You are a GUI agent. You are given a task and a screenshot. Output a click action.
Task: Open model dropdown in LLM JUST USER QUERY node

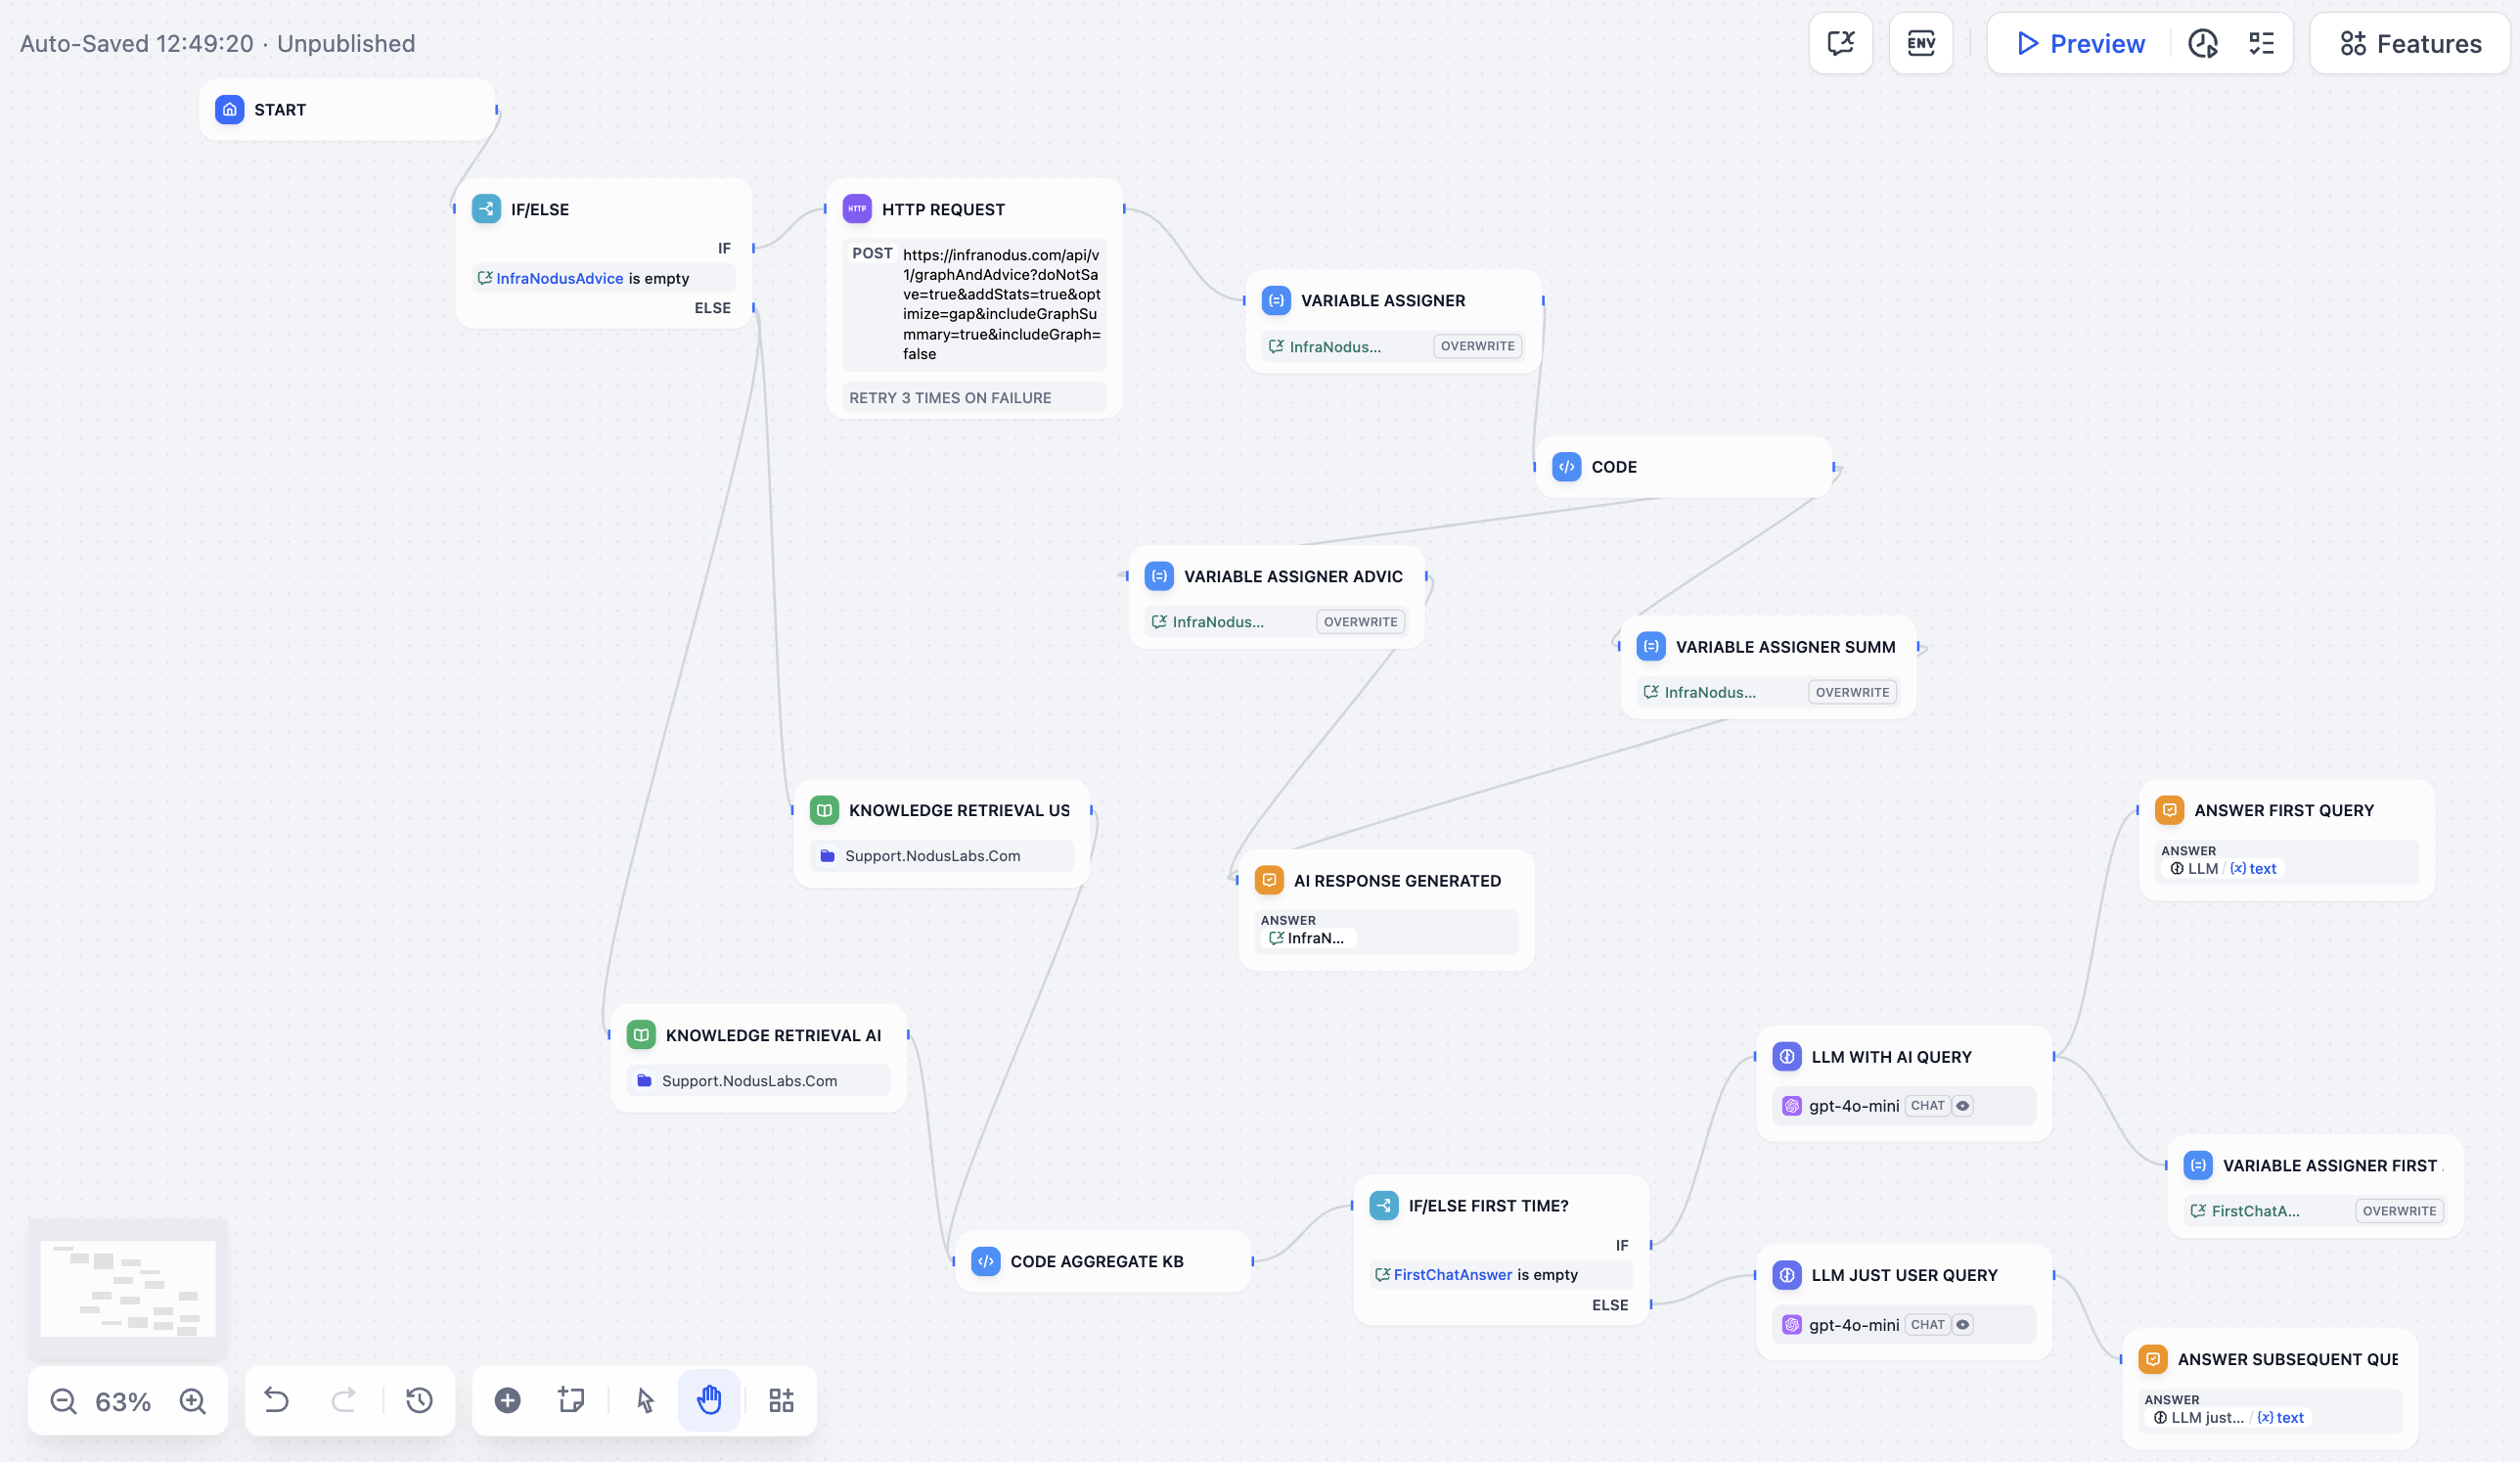coord(1854,1324)
